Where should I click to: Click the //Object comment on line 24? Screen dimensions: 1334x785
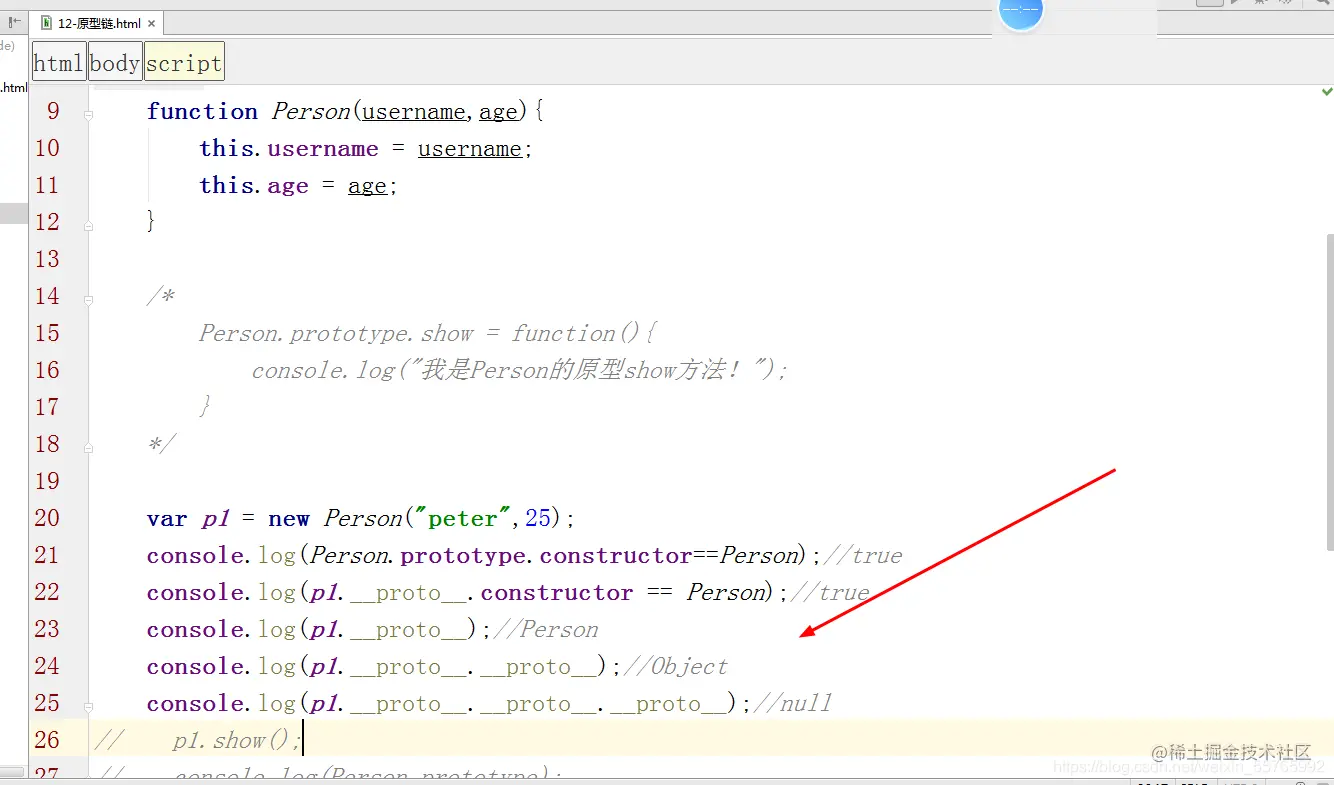[x=676, y=666]
